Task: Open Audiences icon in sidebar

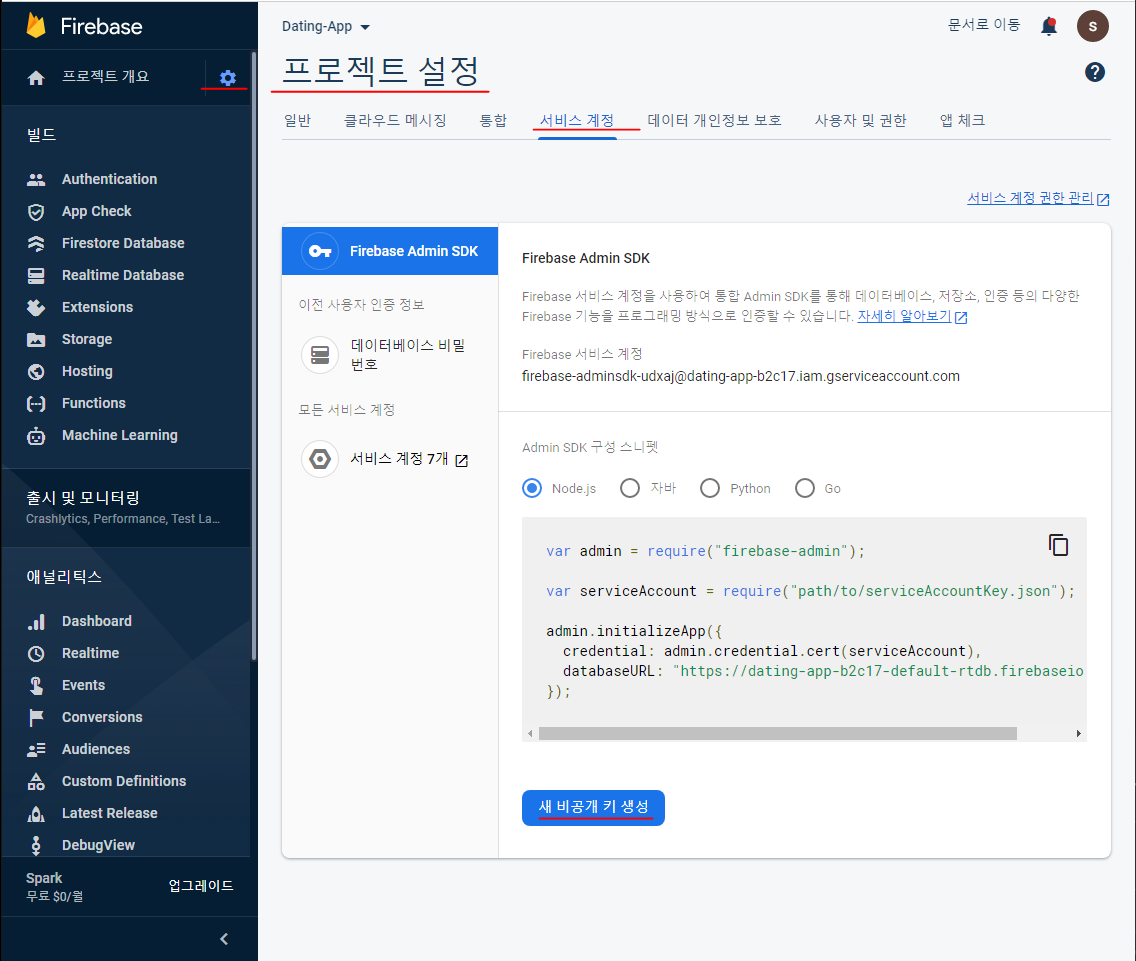Action: click(x=36, y=749)
